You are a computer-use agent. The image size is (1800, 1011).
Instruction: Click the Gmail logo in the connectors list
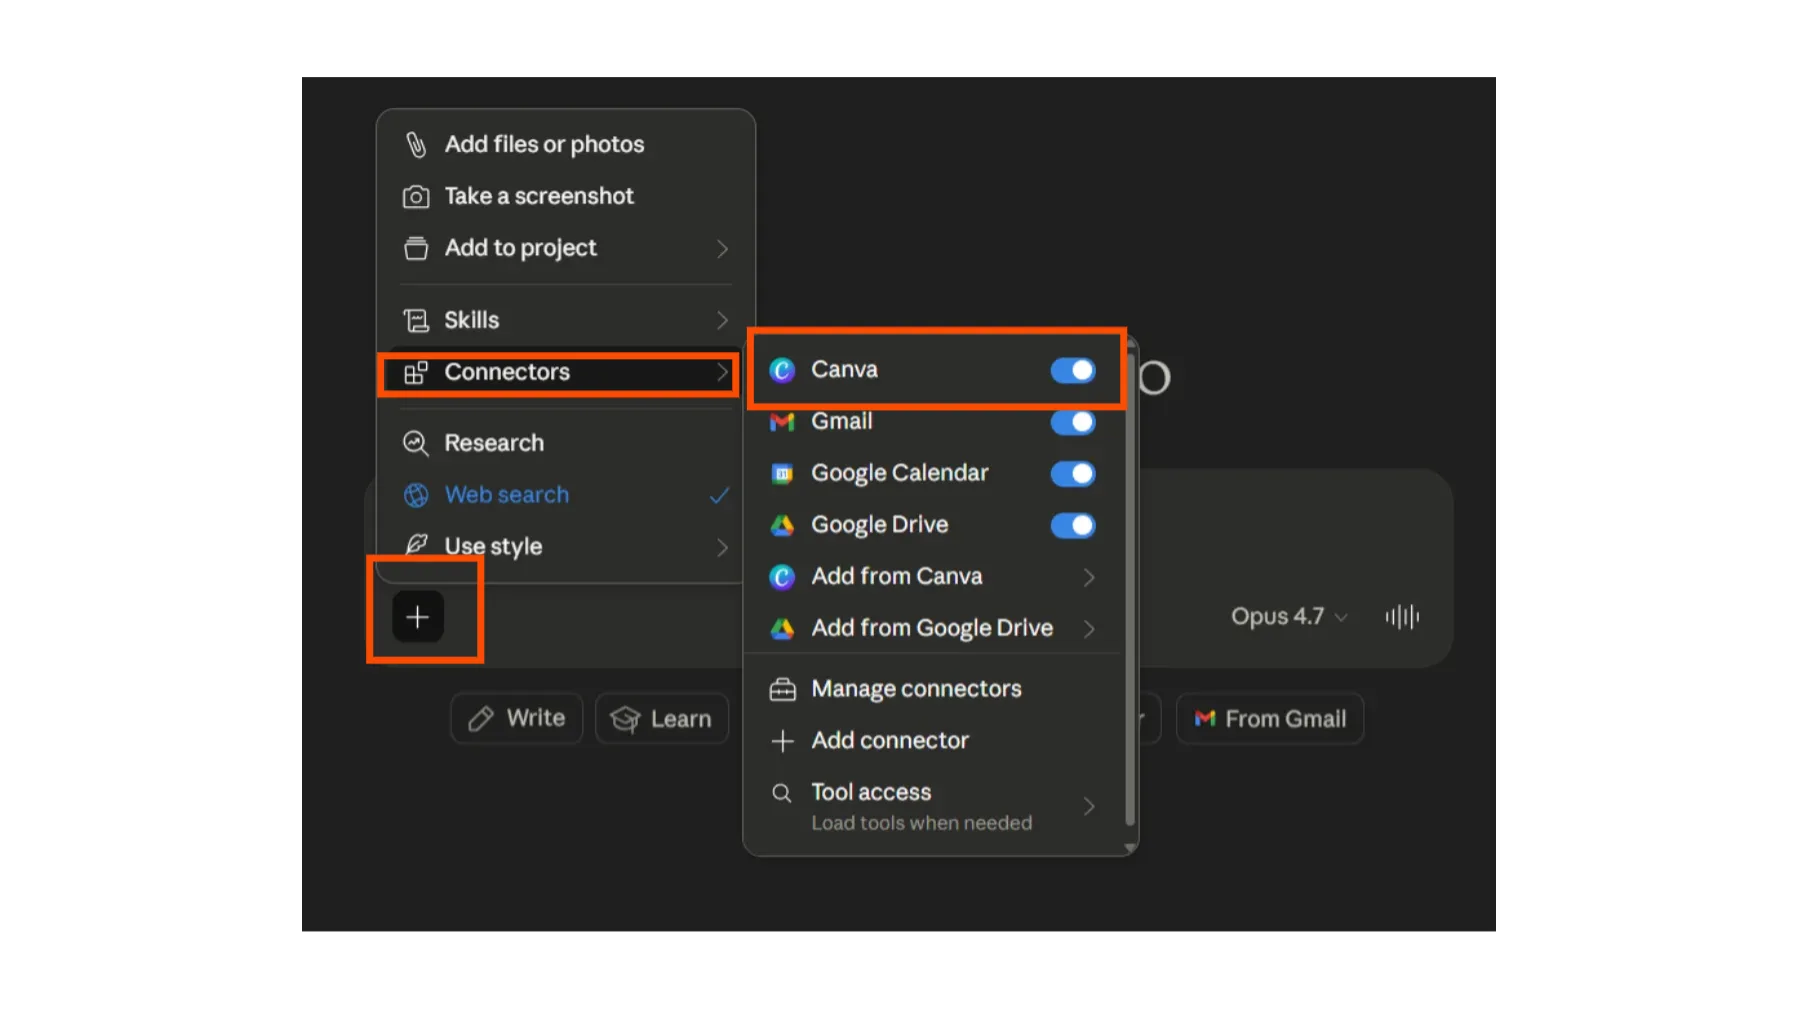(782, 422)
